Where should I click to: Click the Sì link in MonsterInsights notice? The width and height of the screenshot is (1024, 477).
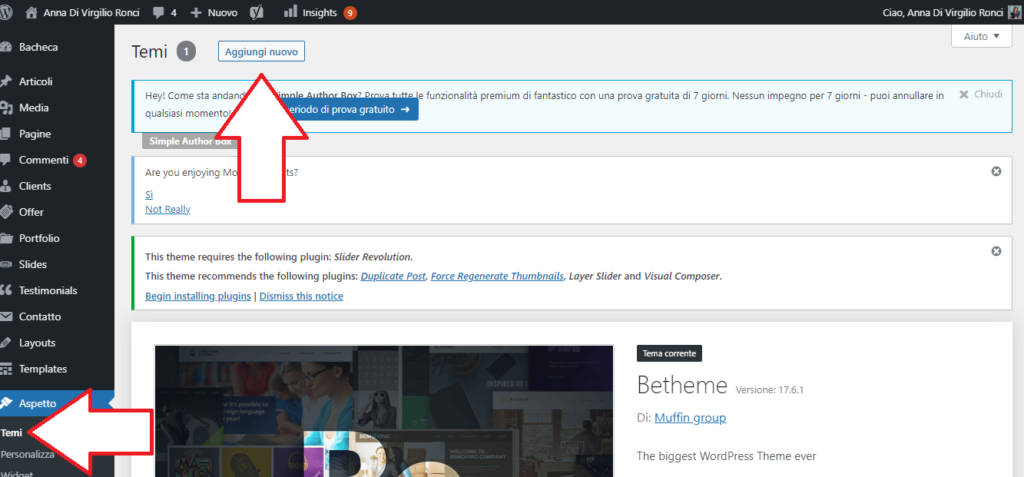[x=149, y=195]
